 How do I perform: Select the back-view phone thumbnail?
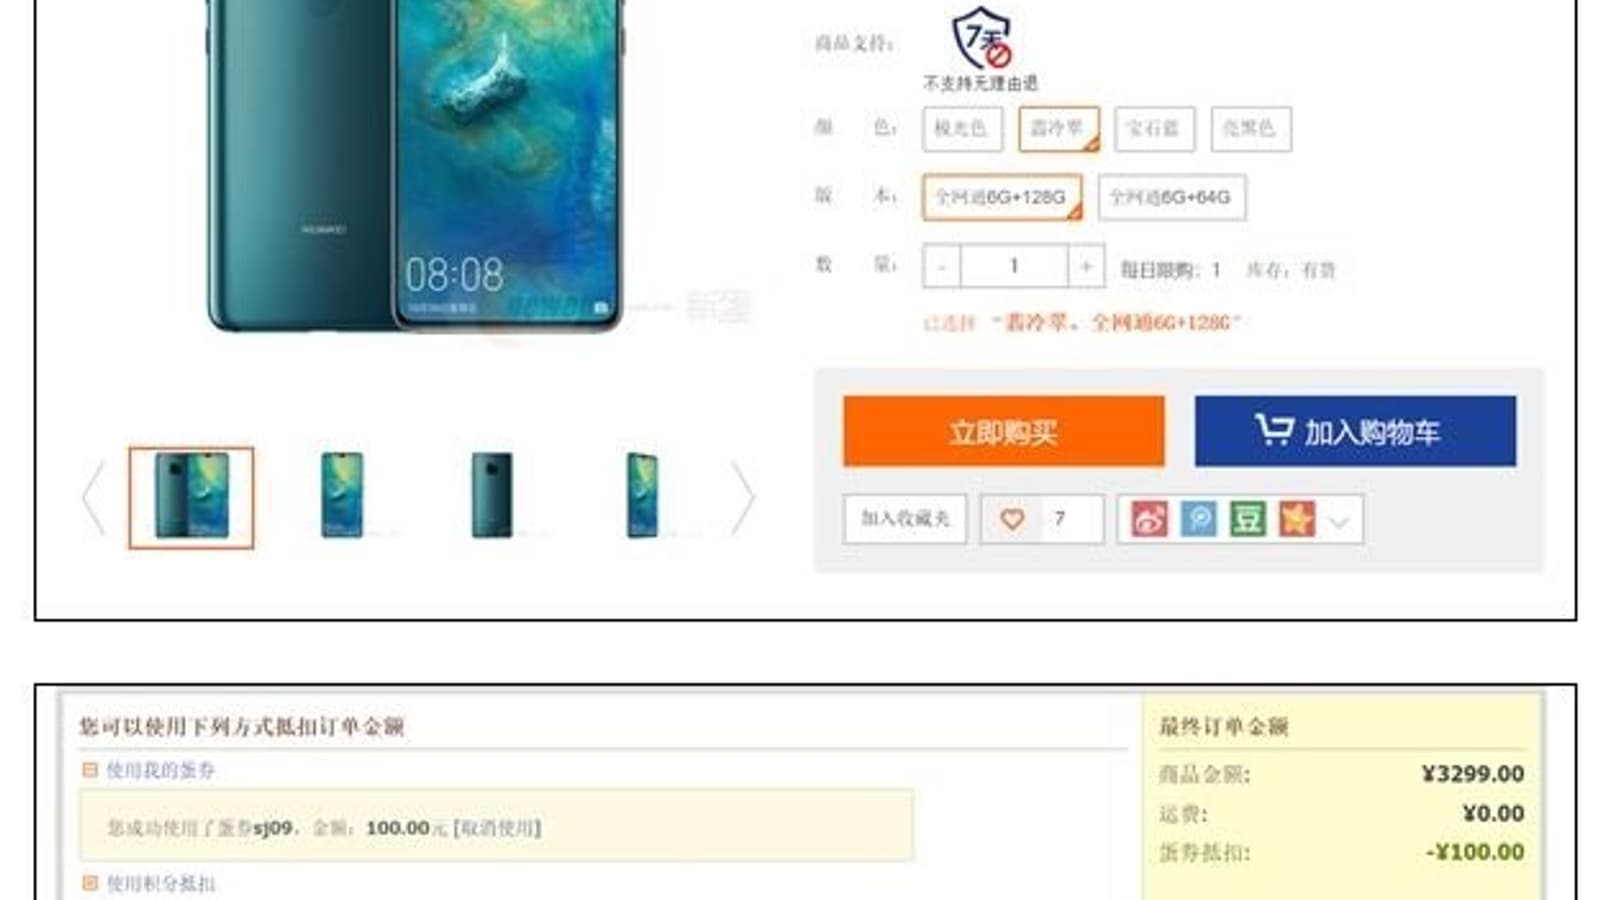click(491, 497)
